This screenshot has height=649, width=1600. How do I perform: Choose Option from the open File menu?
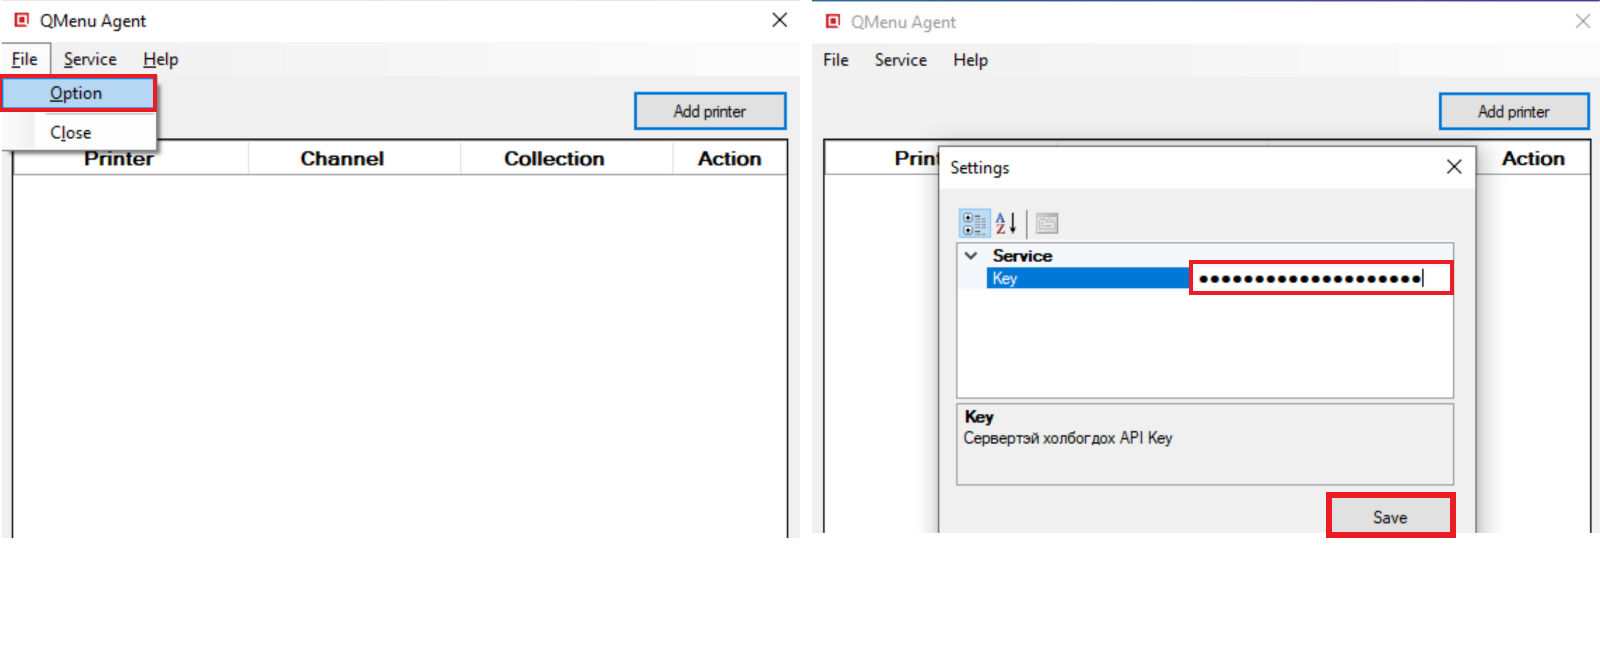(77, 93)
